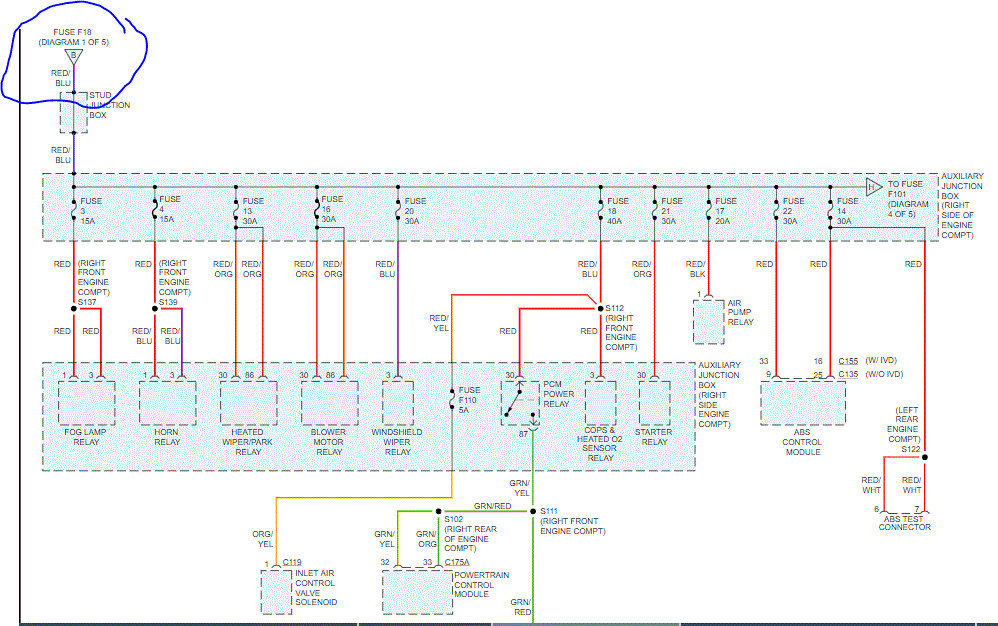Click the "POWERTRAIN CONTROL MODULE" label

coord(481,585)
